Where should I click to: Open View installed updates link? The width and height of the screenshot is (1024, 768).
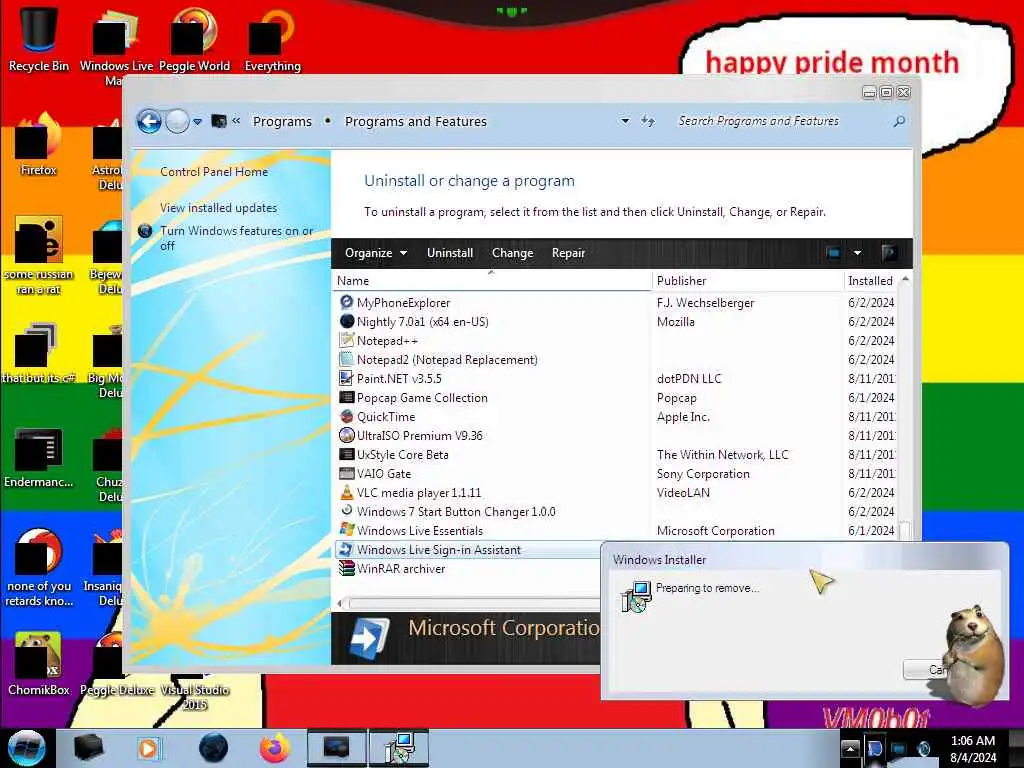(219, 208)
